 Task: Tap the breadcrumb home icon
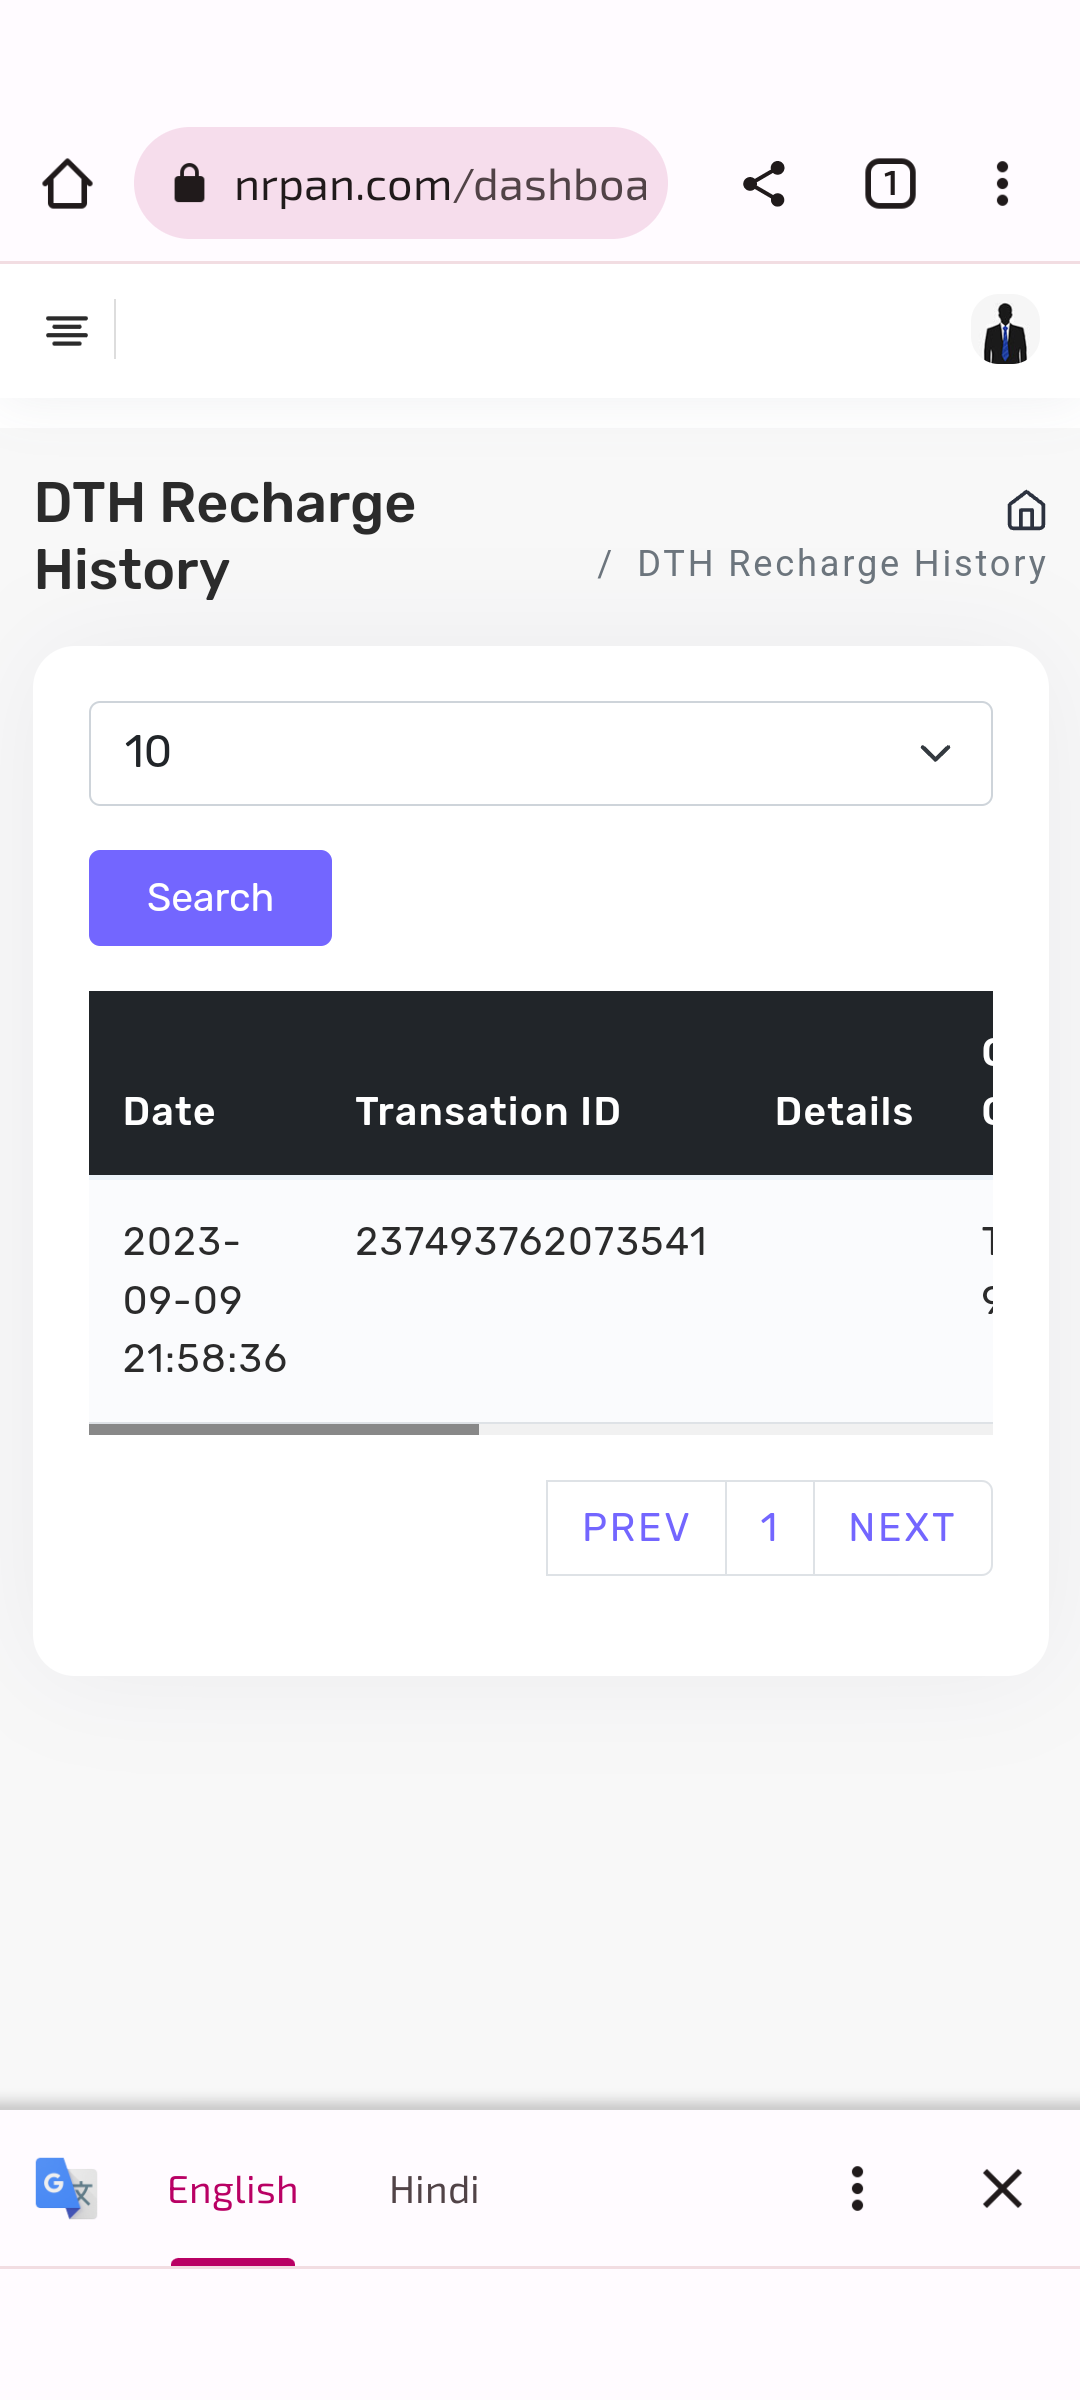1026,510
